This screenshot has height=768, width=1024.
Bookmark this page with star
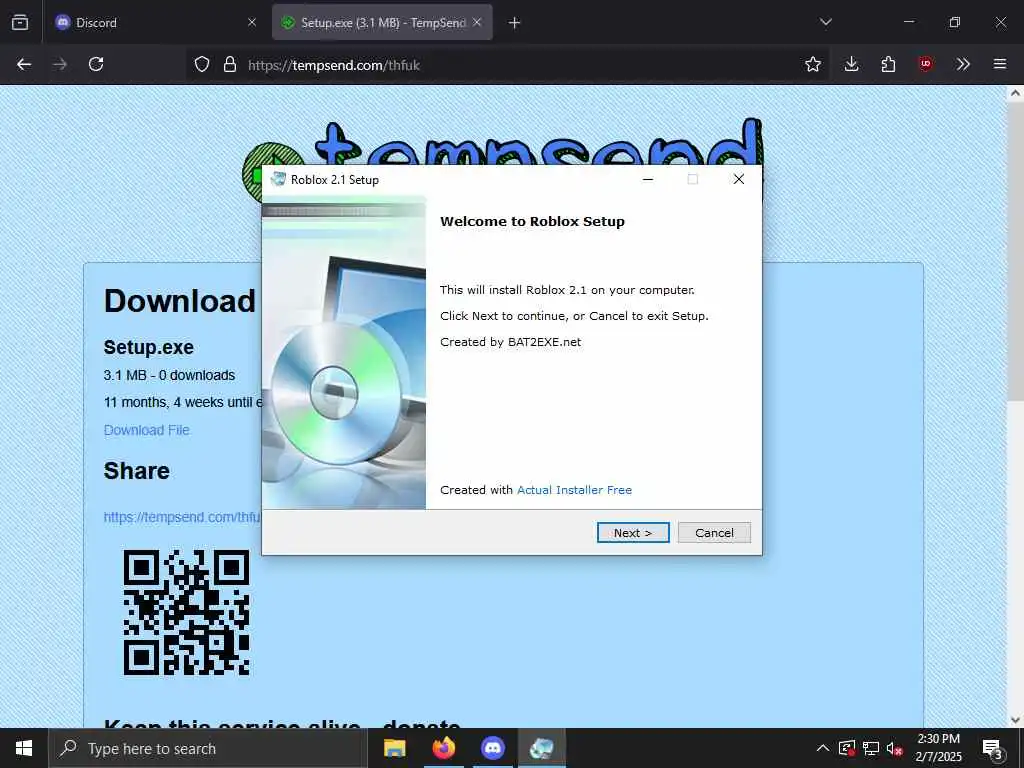[x=812, y=64]
